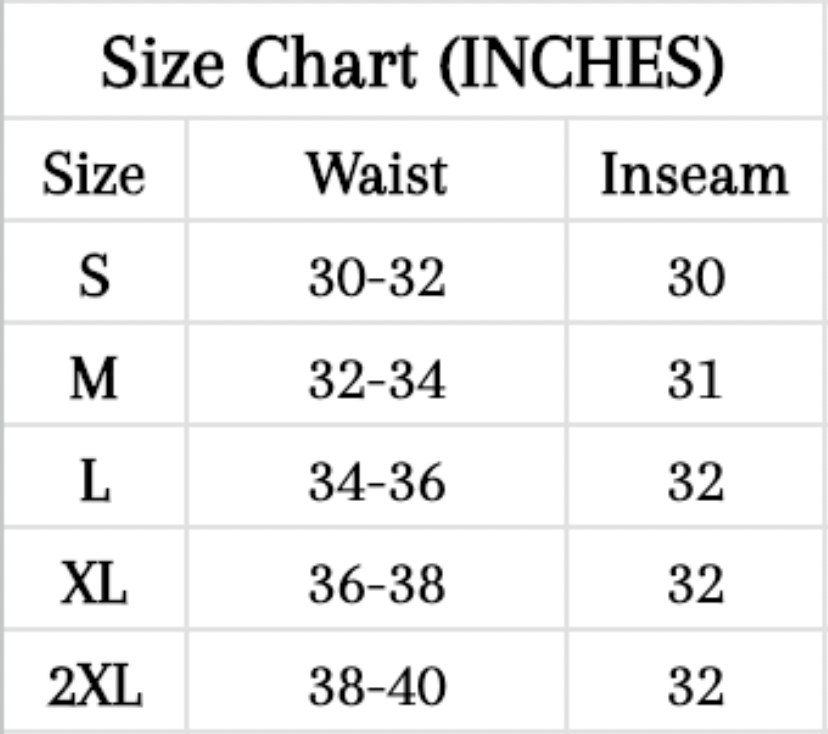Click the Size Chart (INCHES) title

point(413,62)
